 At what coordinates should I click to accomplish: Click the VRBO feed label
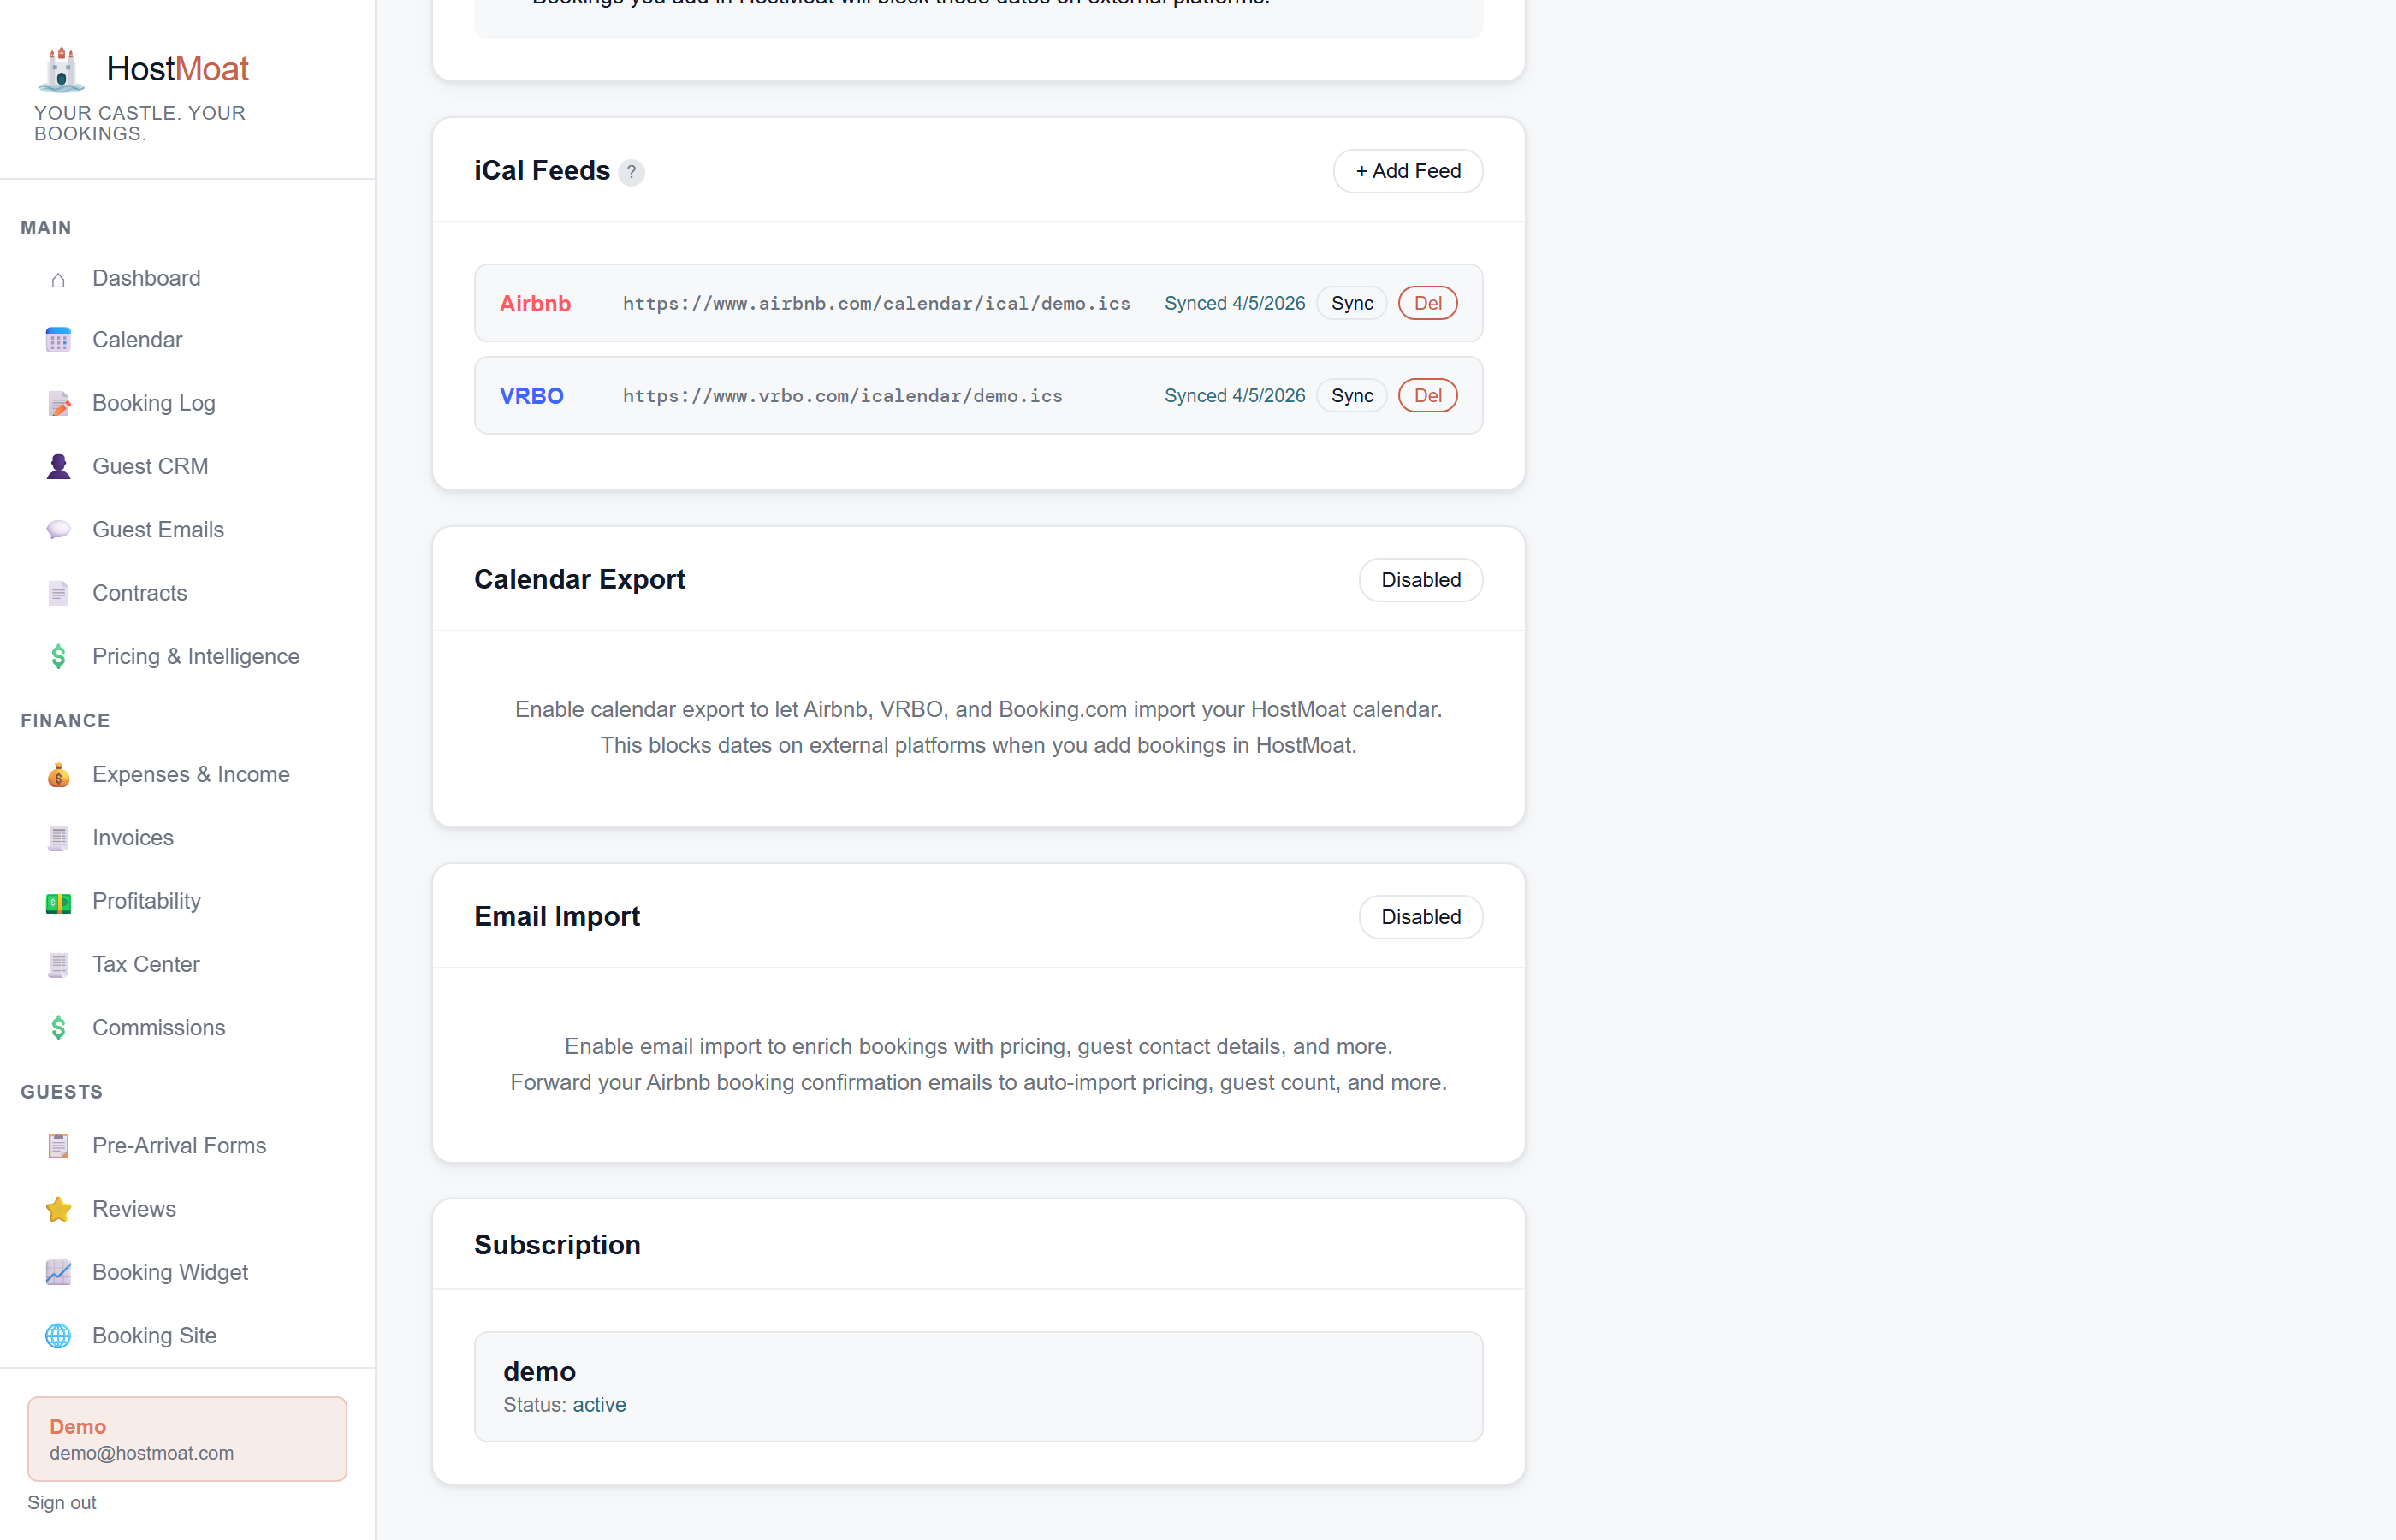coord(532,396)
